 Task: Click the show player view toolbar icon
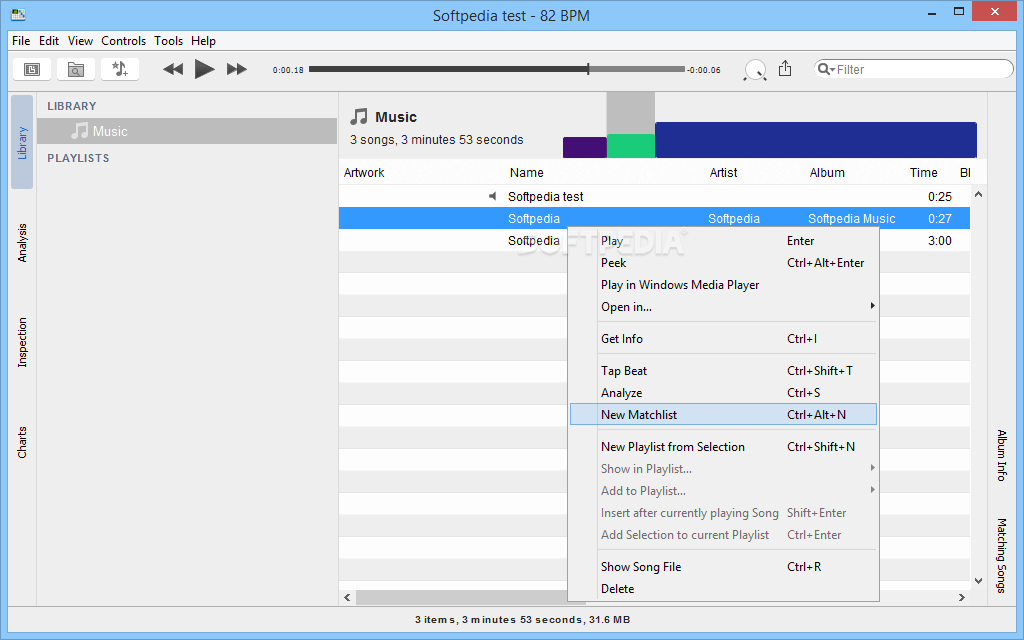tap(32, 69)
